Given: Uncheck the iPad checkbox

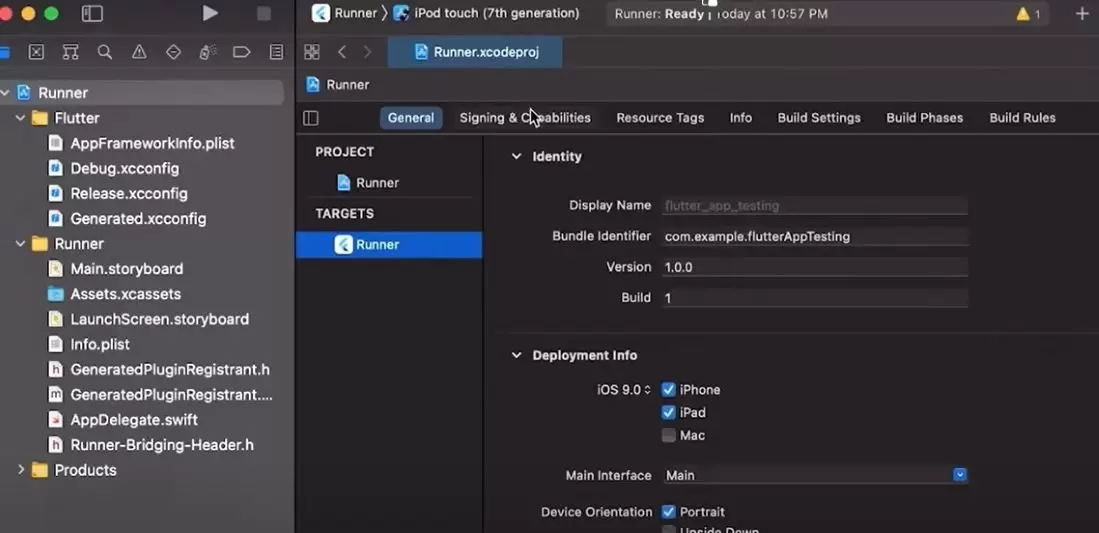Looking at the screenshot, I should tap(669, 412).
